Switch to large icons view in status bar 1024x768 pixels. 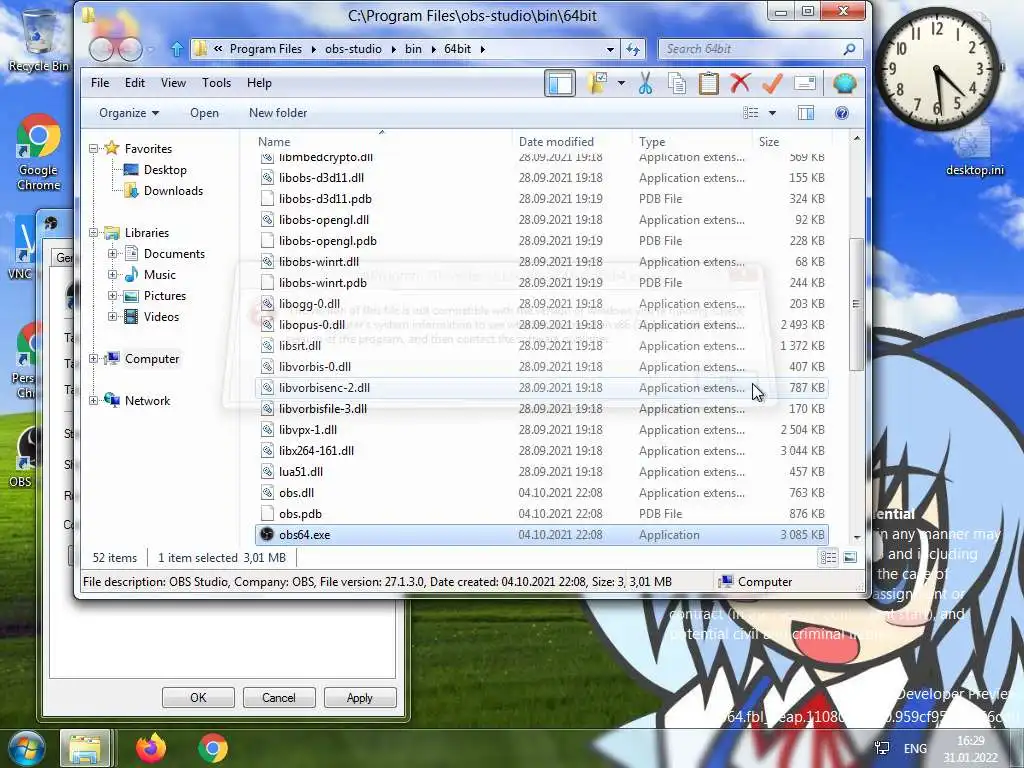tap(850, 558)
